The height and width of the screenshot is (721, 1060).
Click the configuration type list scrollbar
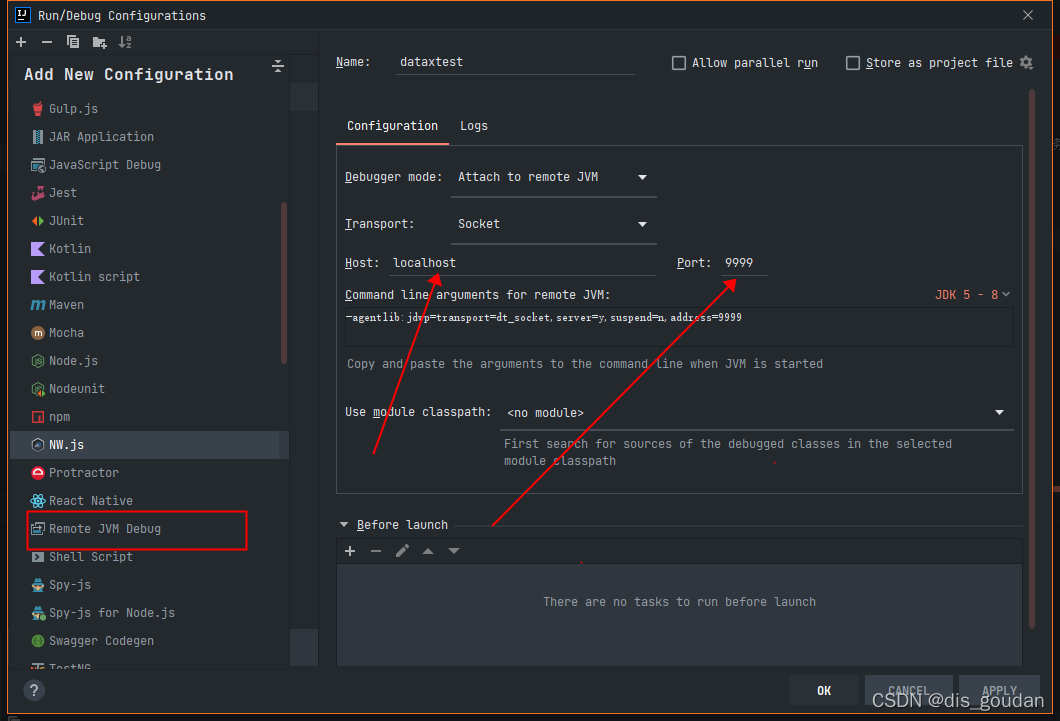pyautogui.click(x=284, y=282)
